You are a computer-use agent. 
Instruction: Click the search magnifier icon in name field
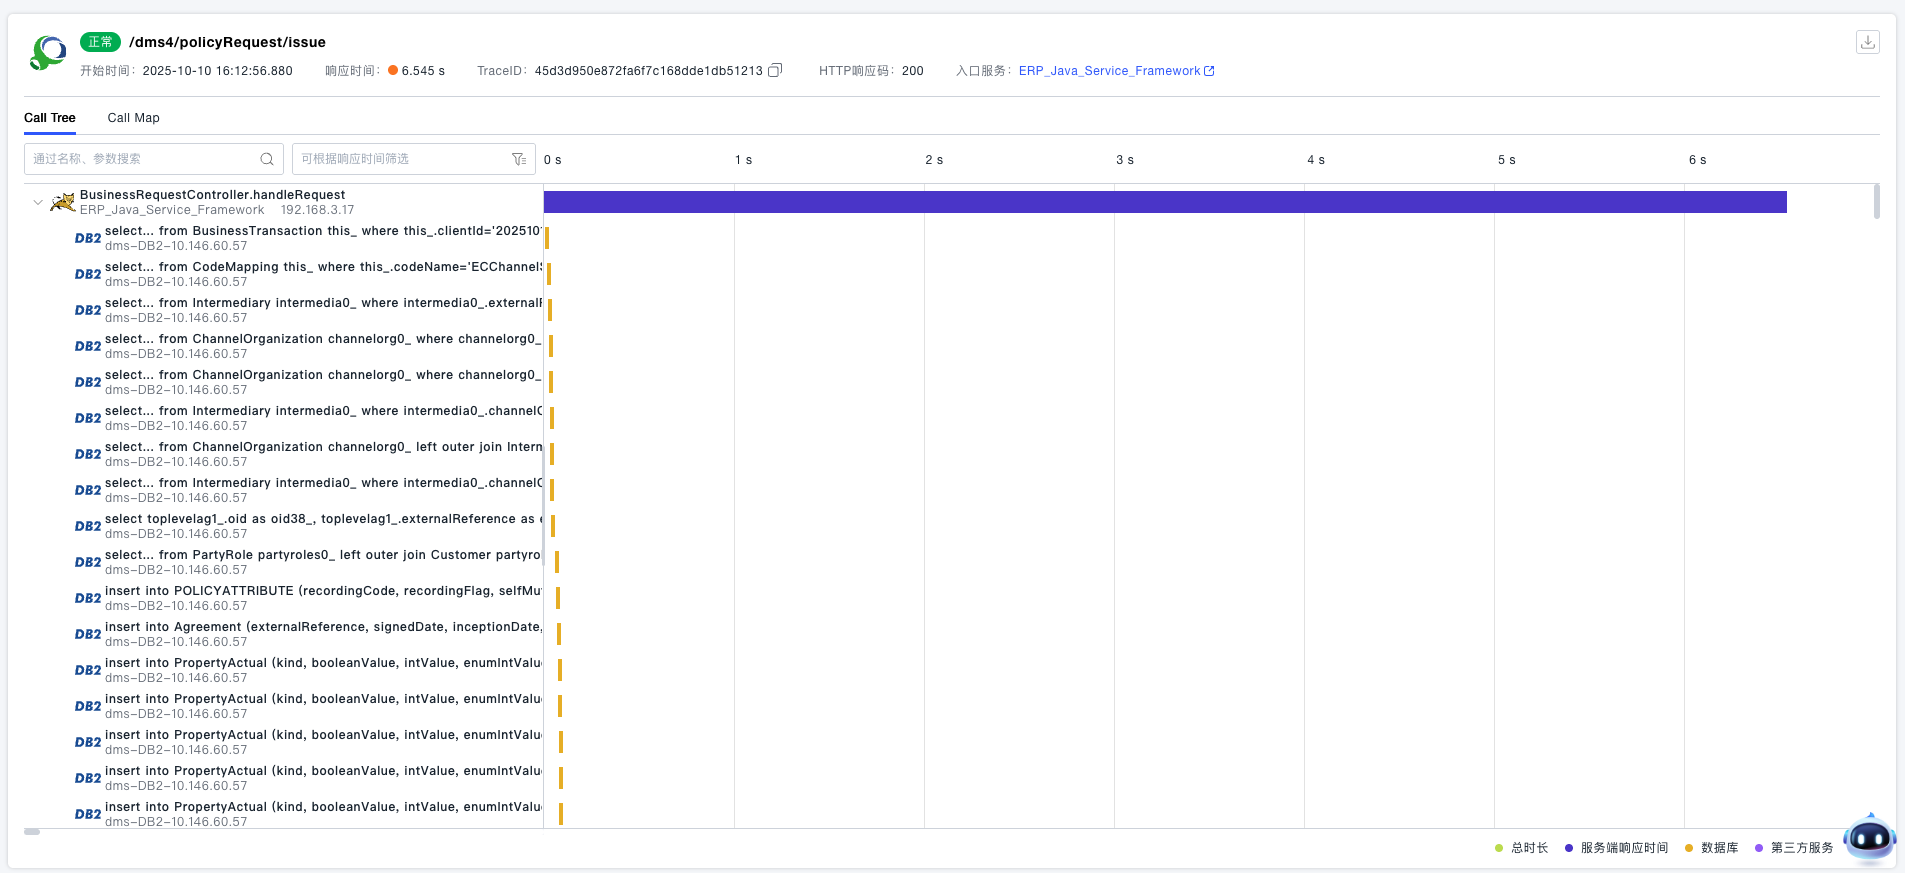pos(267,159)
